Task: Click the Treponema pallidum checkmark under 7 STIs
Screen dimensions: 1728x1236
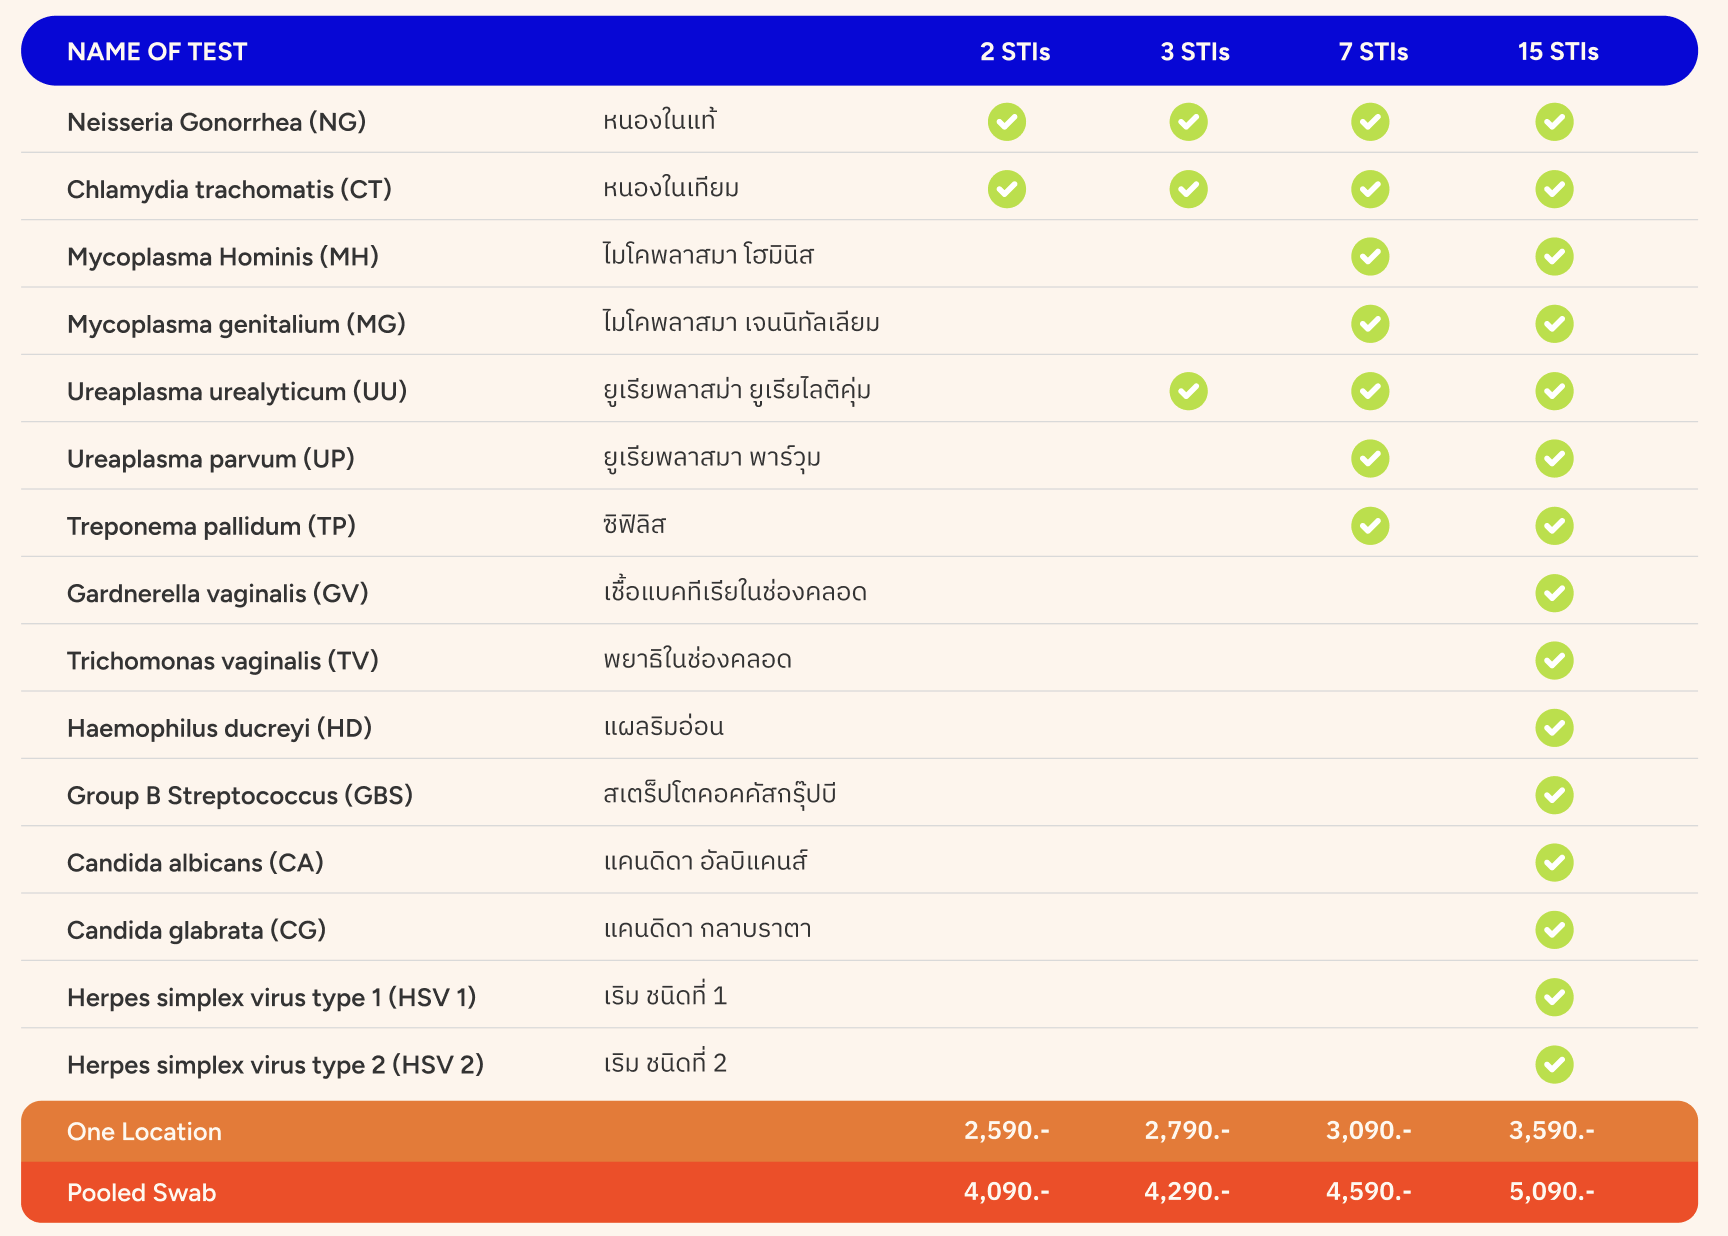Action: pyautogui.click(x=1370, y=526)
